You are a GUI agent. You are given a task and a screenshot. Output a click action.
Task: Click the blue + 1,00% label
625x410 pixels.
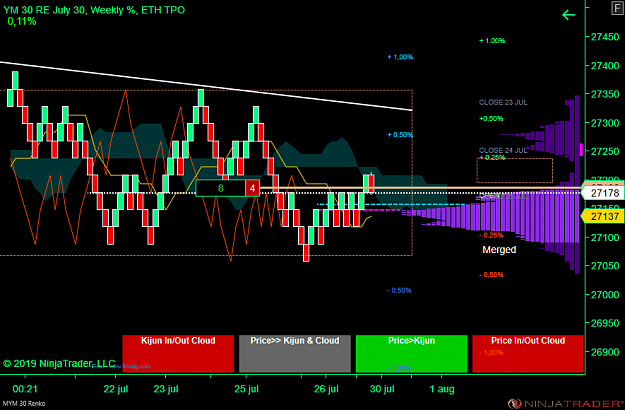[x=400, y=57]
